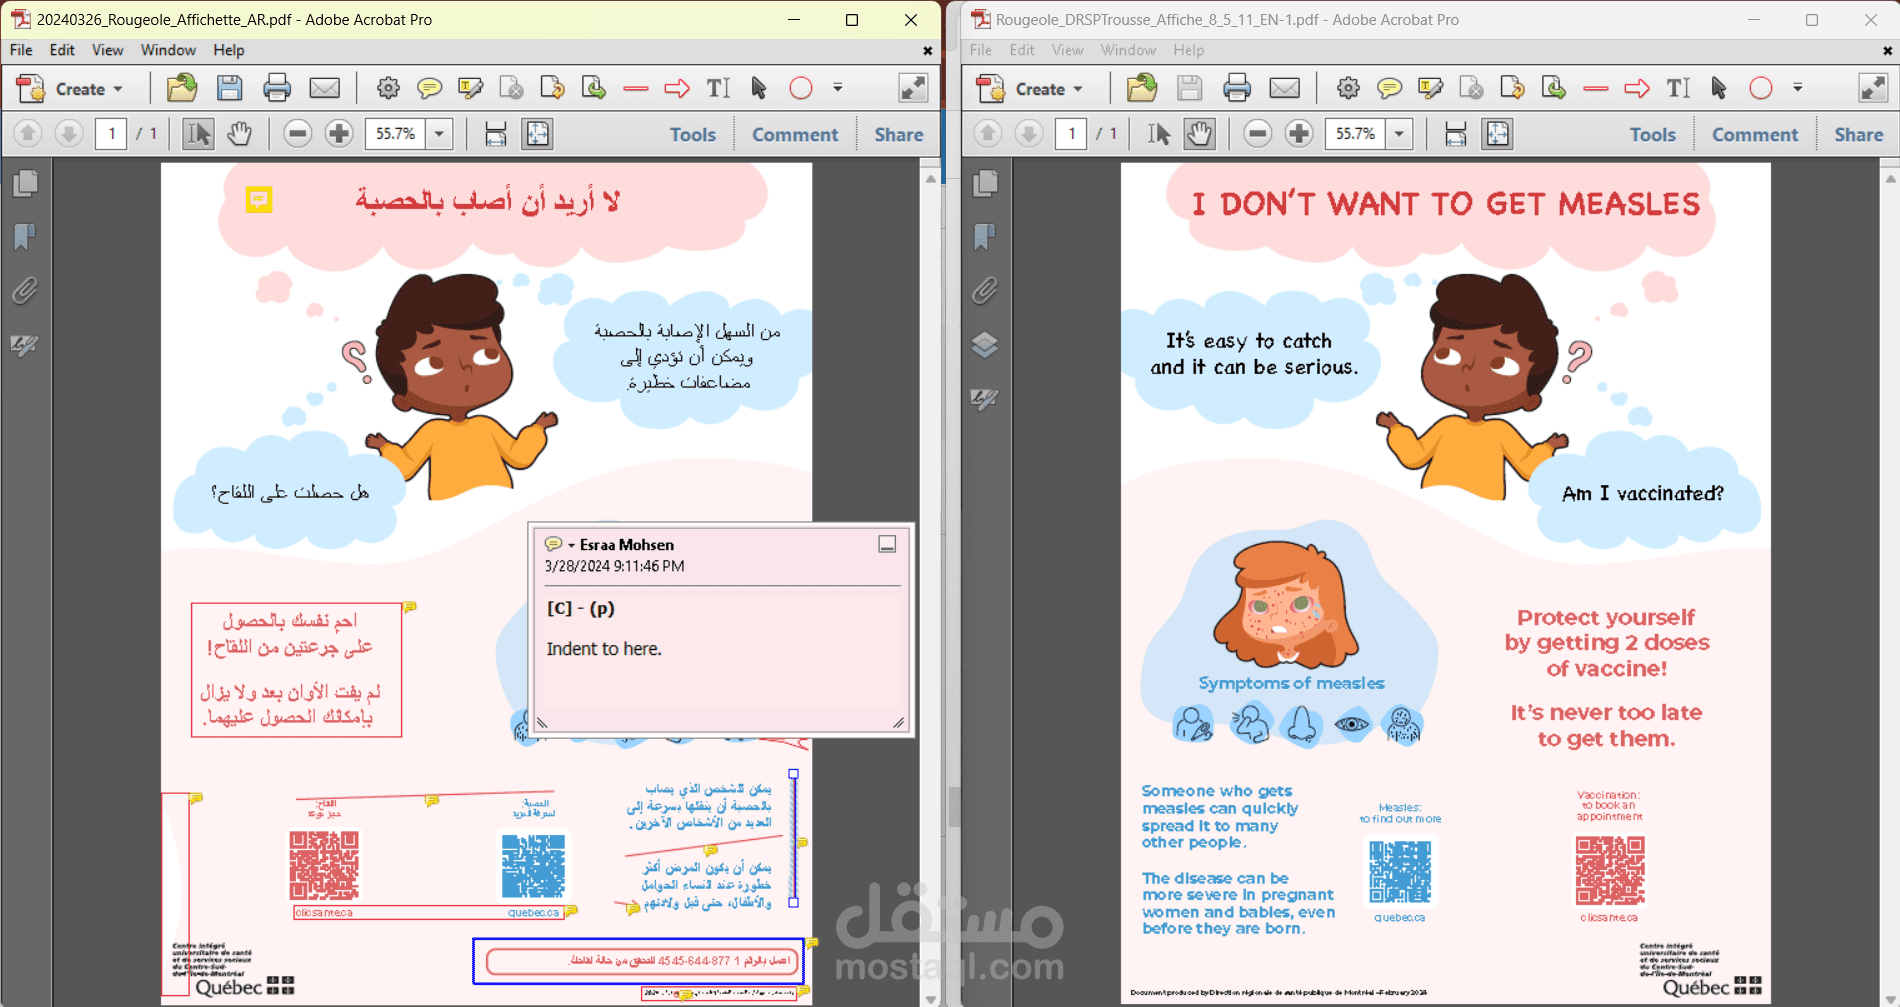This screenshot has width=1900, height=1007.
Task: Open zoom percentage dropdown in right window
Action: click(x=1399, y=133)
